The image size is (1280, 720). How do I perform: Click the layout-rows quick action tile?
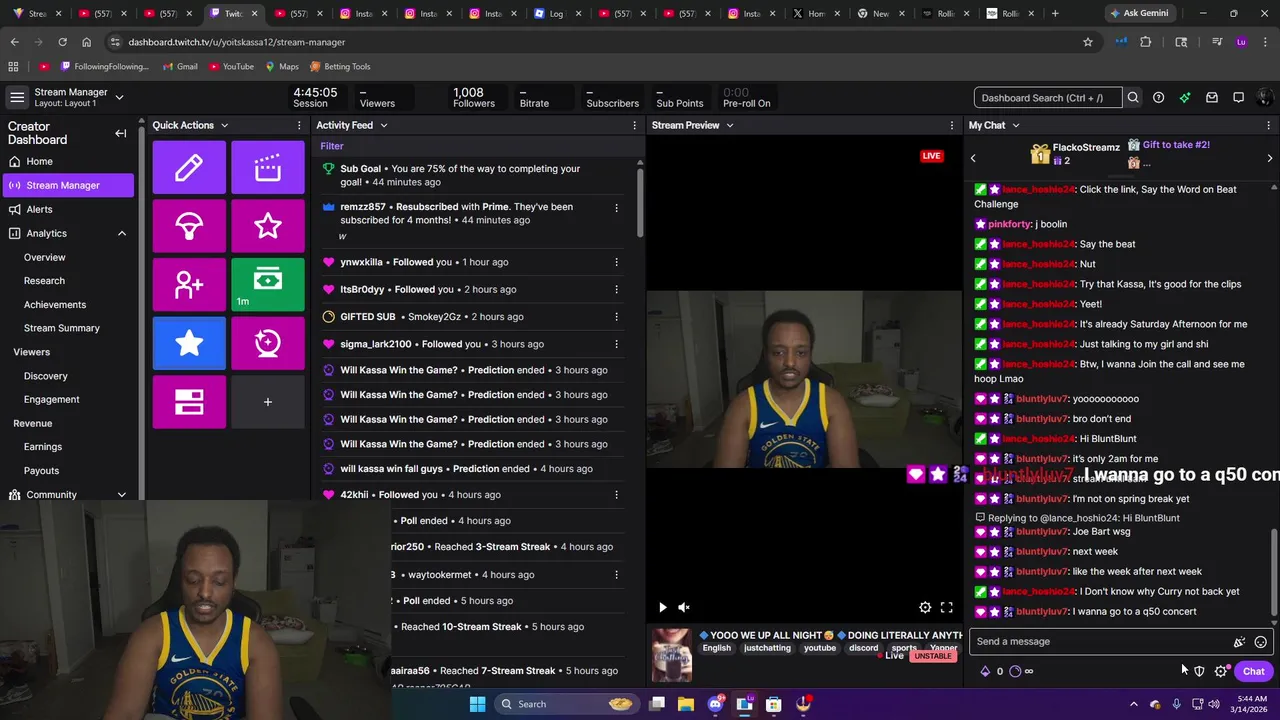[189, 402]
